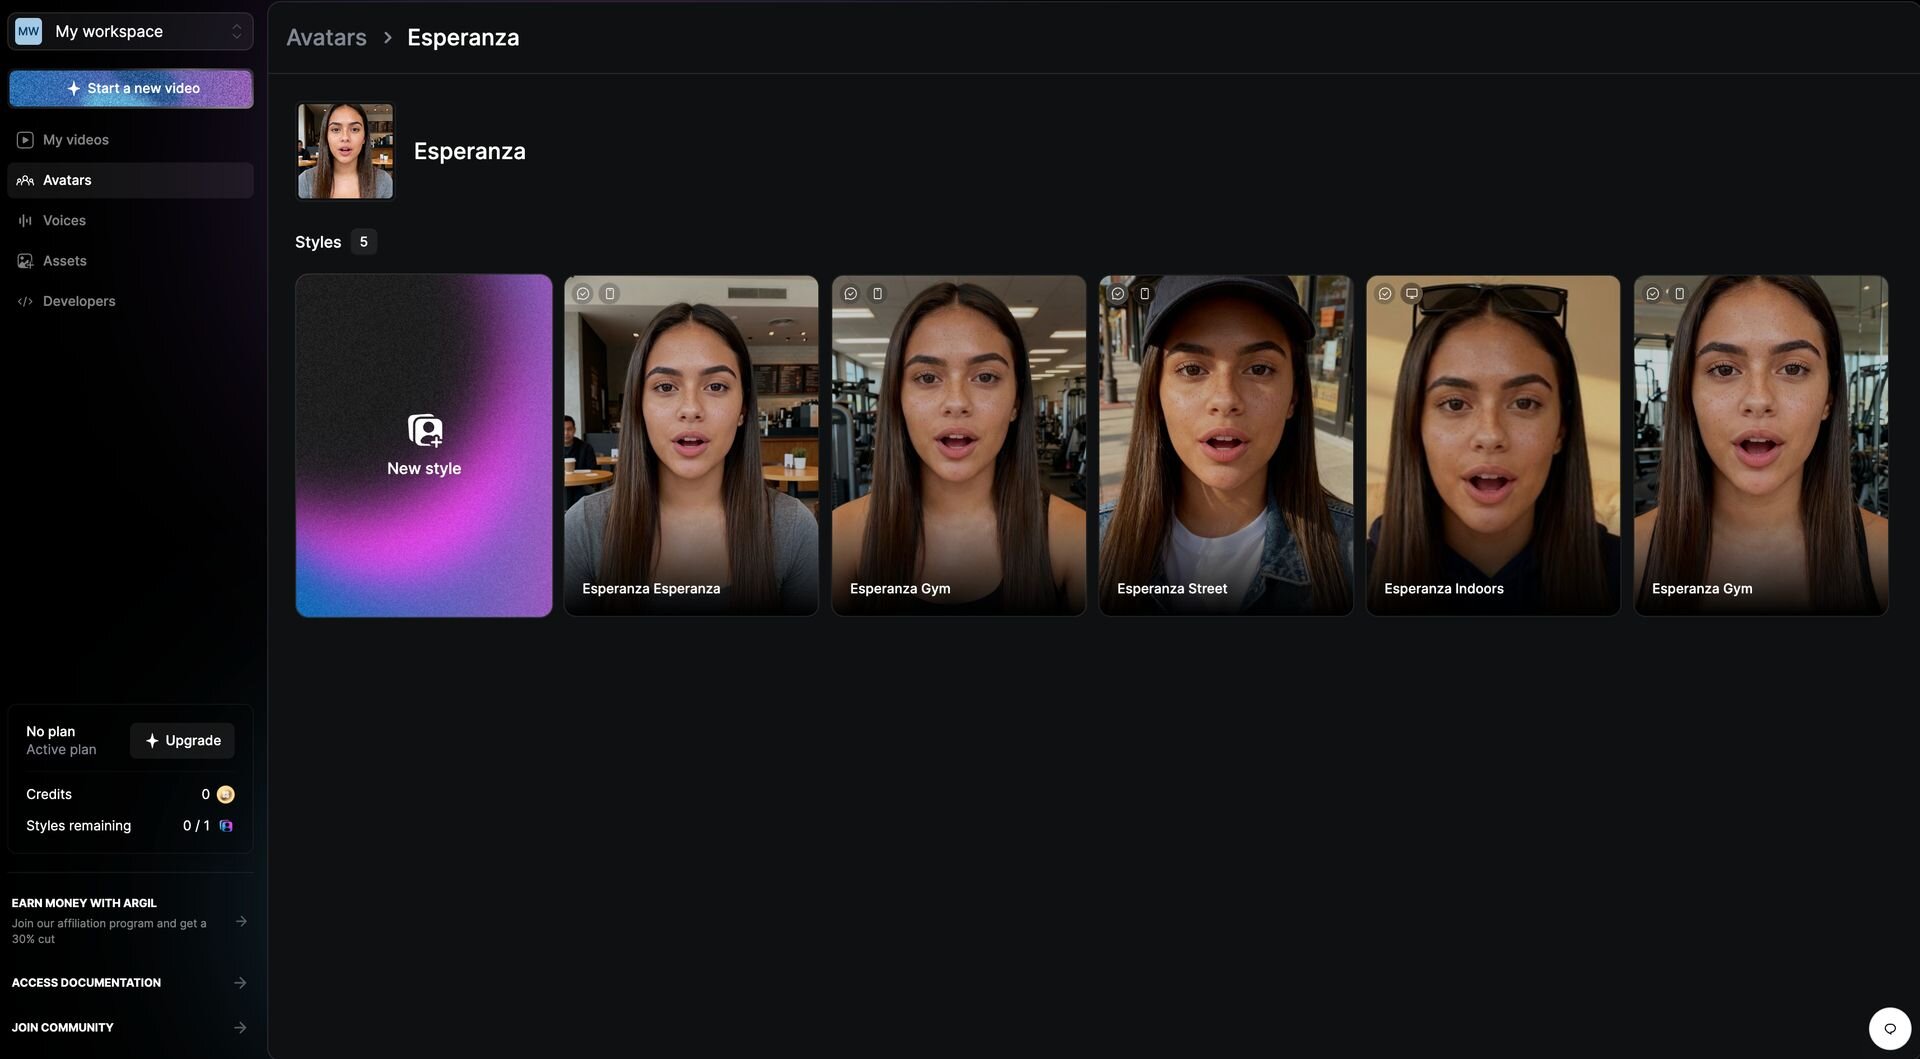Click the arrow next to Access Documentation
Viewport: 1920px width, 1059px height.
(241, 983)
